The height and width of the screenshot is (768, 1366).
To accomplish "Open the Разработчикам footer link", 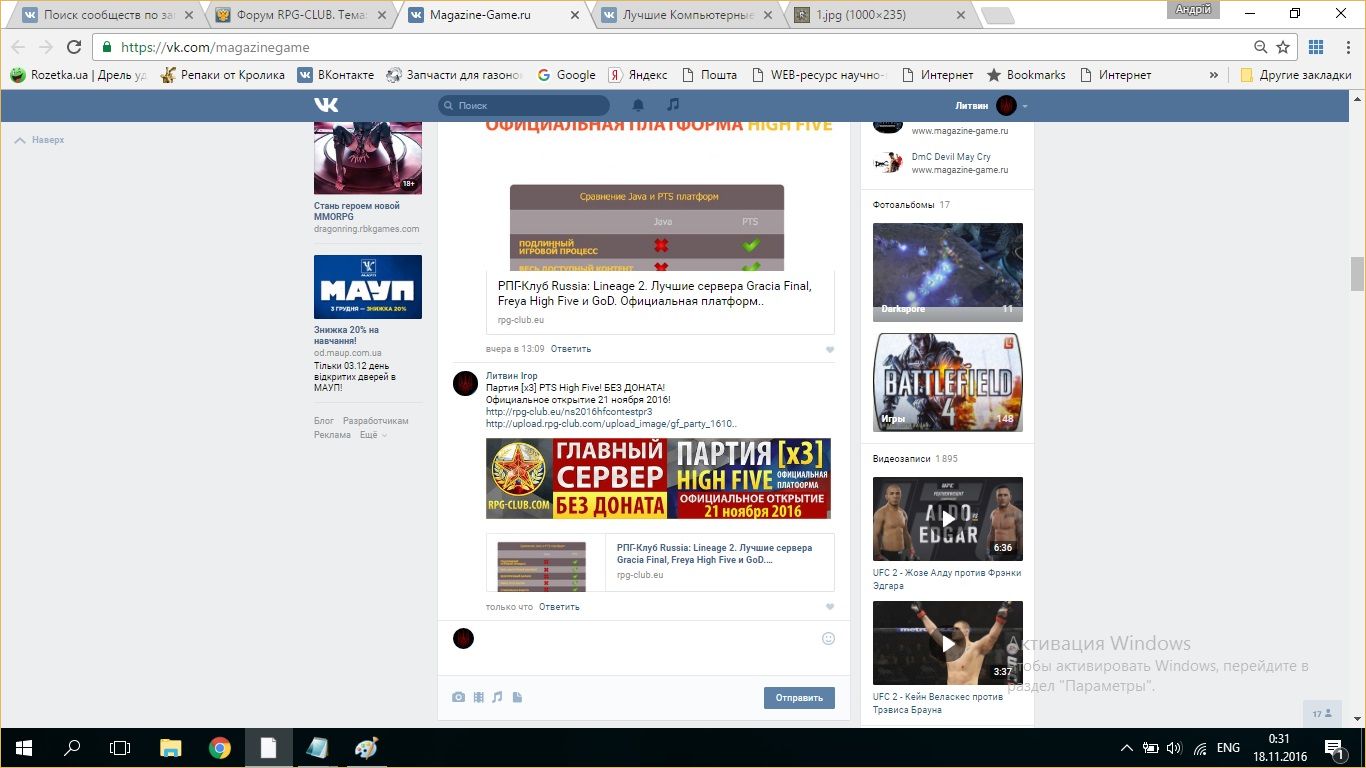I will 376,421.
